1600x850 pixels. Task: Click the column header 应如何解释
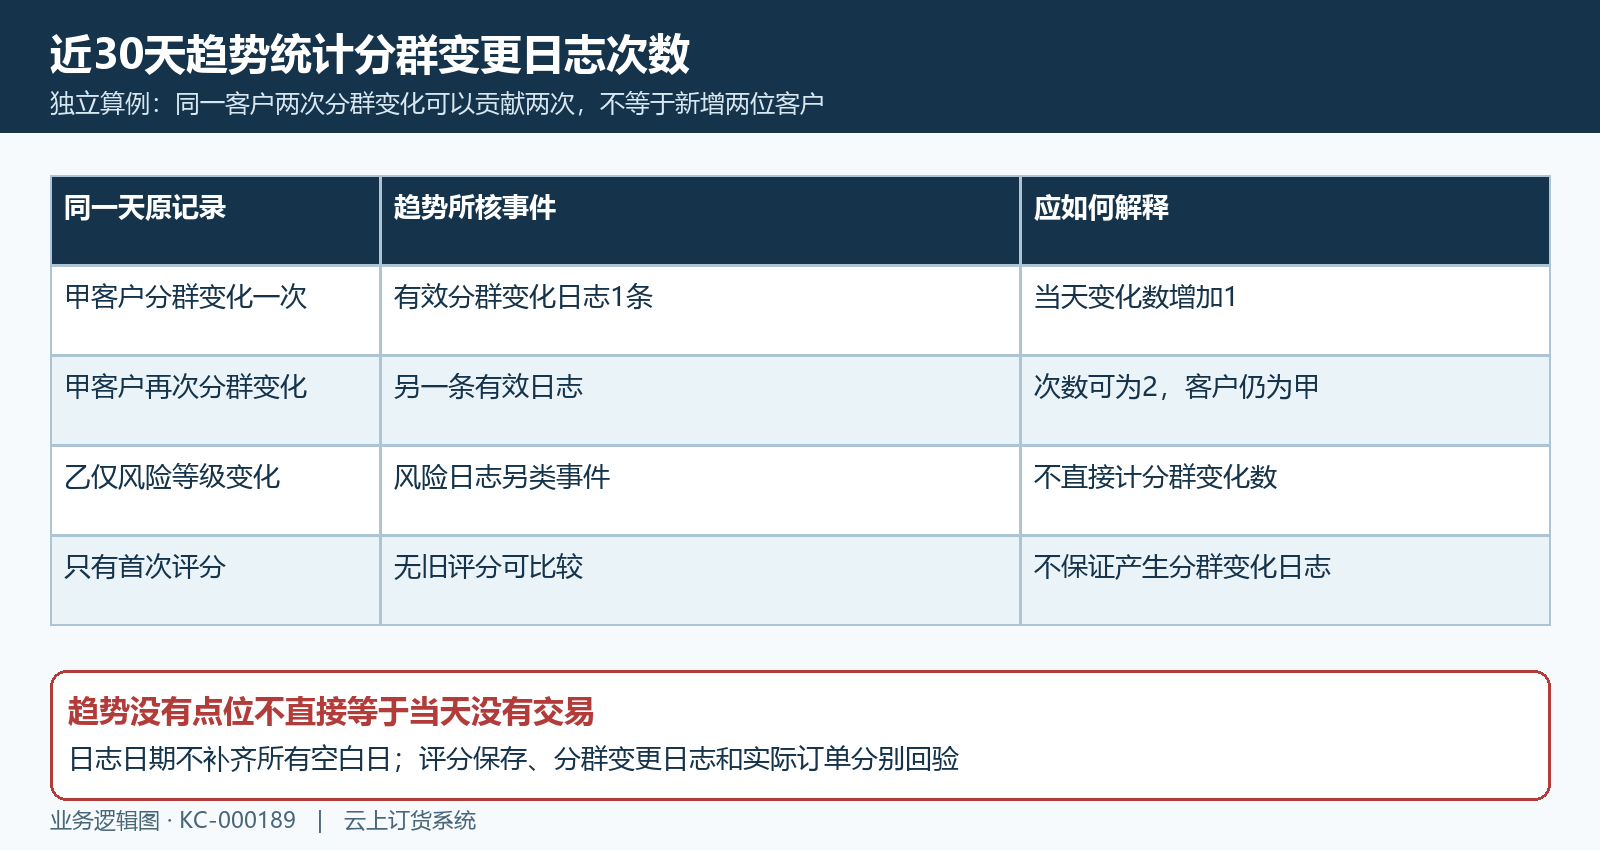pos(1285,221)
